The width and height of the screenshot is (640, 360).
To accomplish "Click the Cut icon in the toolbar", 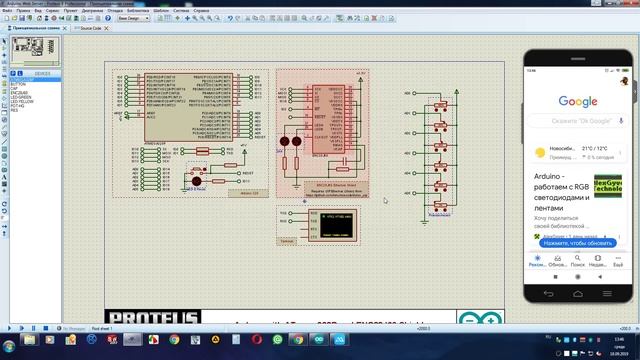I will click(x=247, y=18).
